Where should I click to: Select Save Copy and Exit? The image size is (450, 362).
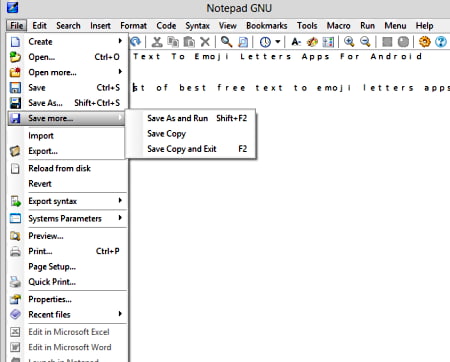[191, 149]
